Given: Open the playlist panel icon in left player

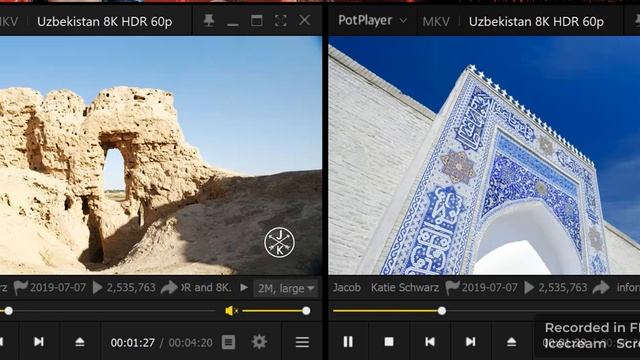Looking at the screenshot, I should [x=229, y=342].
